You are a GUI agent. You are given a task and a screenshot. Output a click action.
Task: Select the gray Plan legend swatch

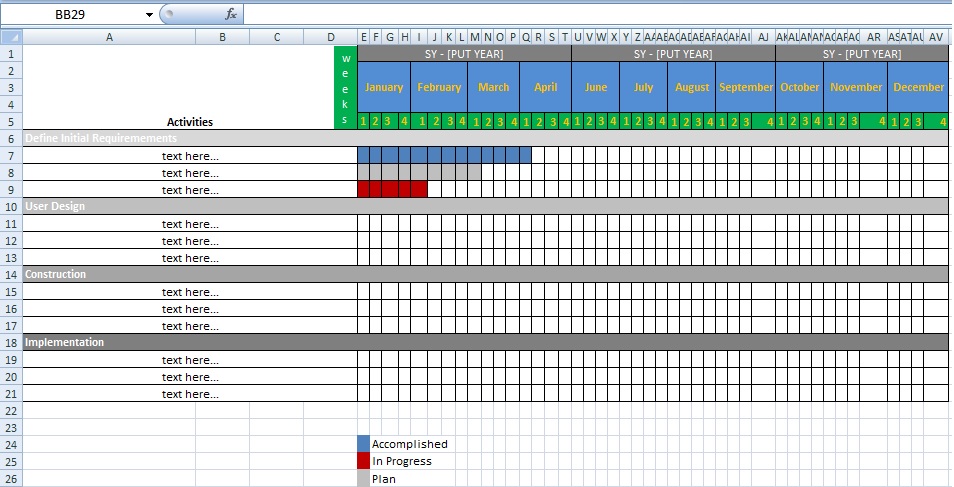(364, 478)
